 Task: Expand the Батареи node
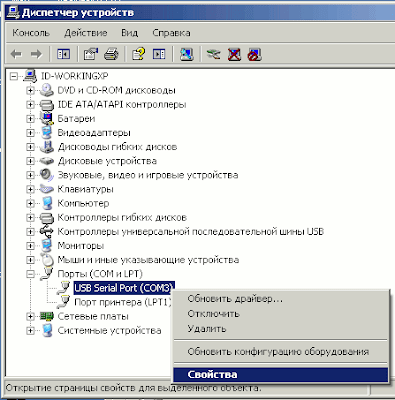[30, 119]
